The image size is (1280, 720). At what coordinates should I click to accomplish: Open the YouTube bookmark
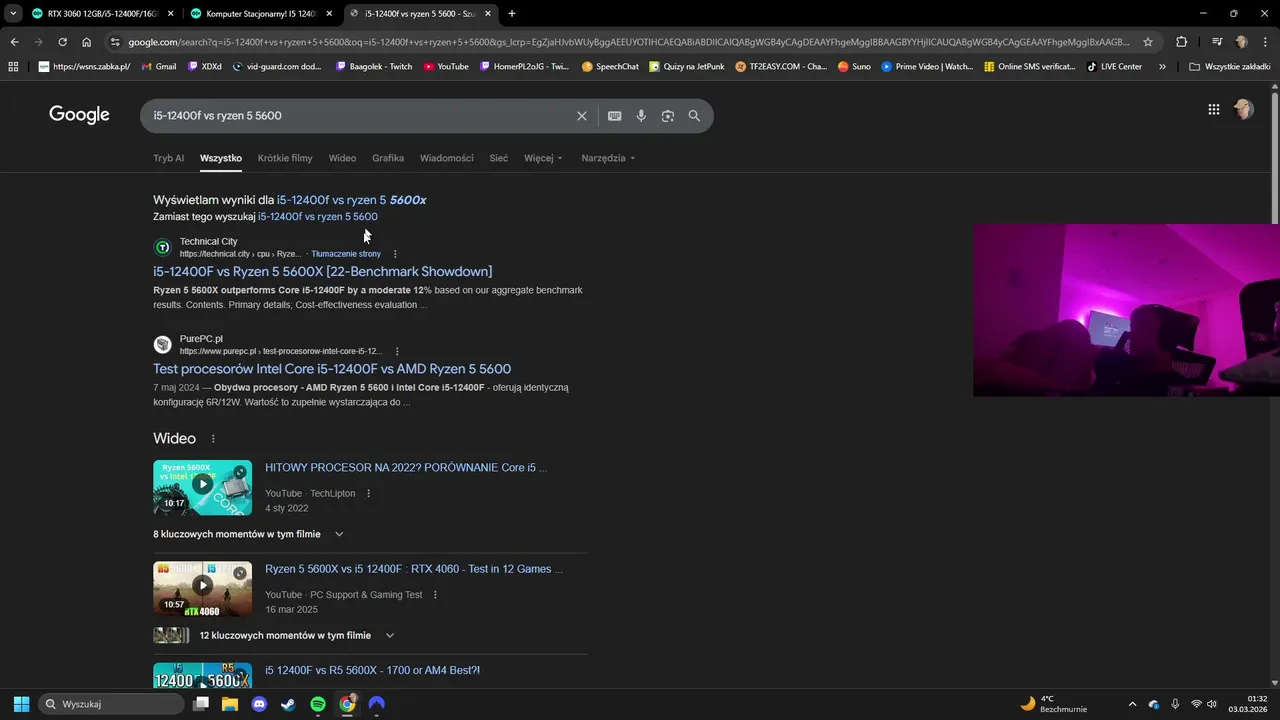[446, 66]
